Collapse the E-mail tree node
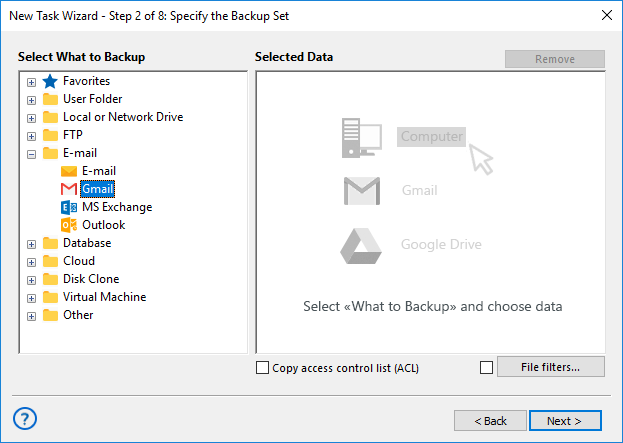Viewport: 623px width, 443px height. click(31, 154)
